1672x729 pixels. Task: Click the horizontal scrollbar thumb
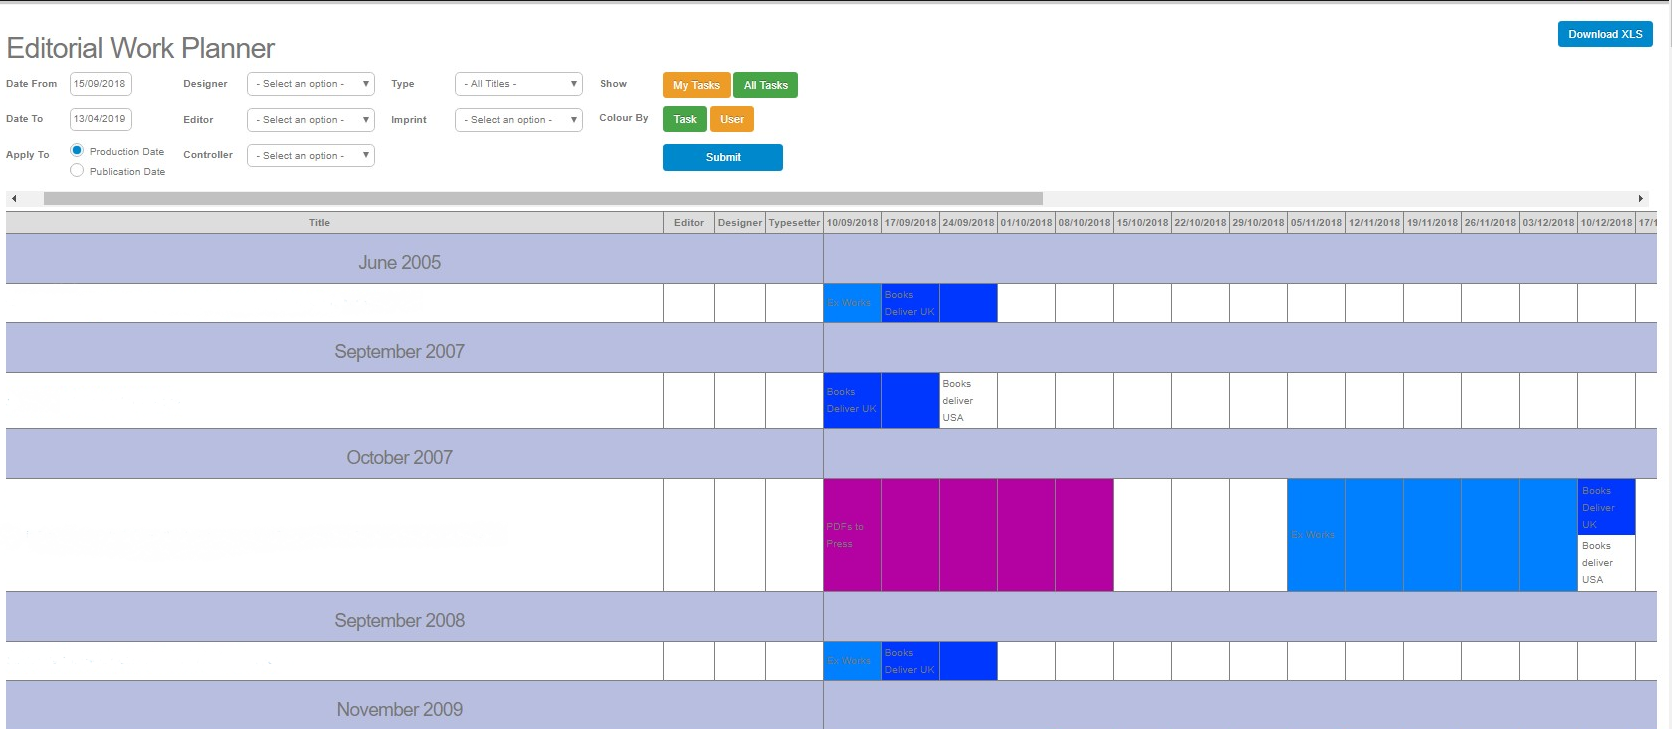[543, 198]
